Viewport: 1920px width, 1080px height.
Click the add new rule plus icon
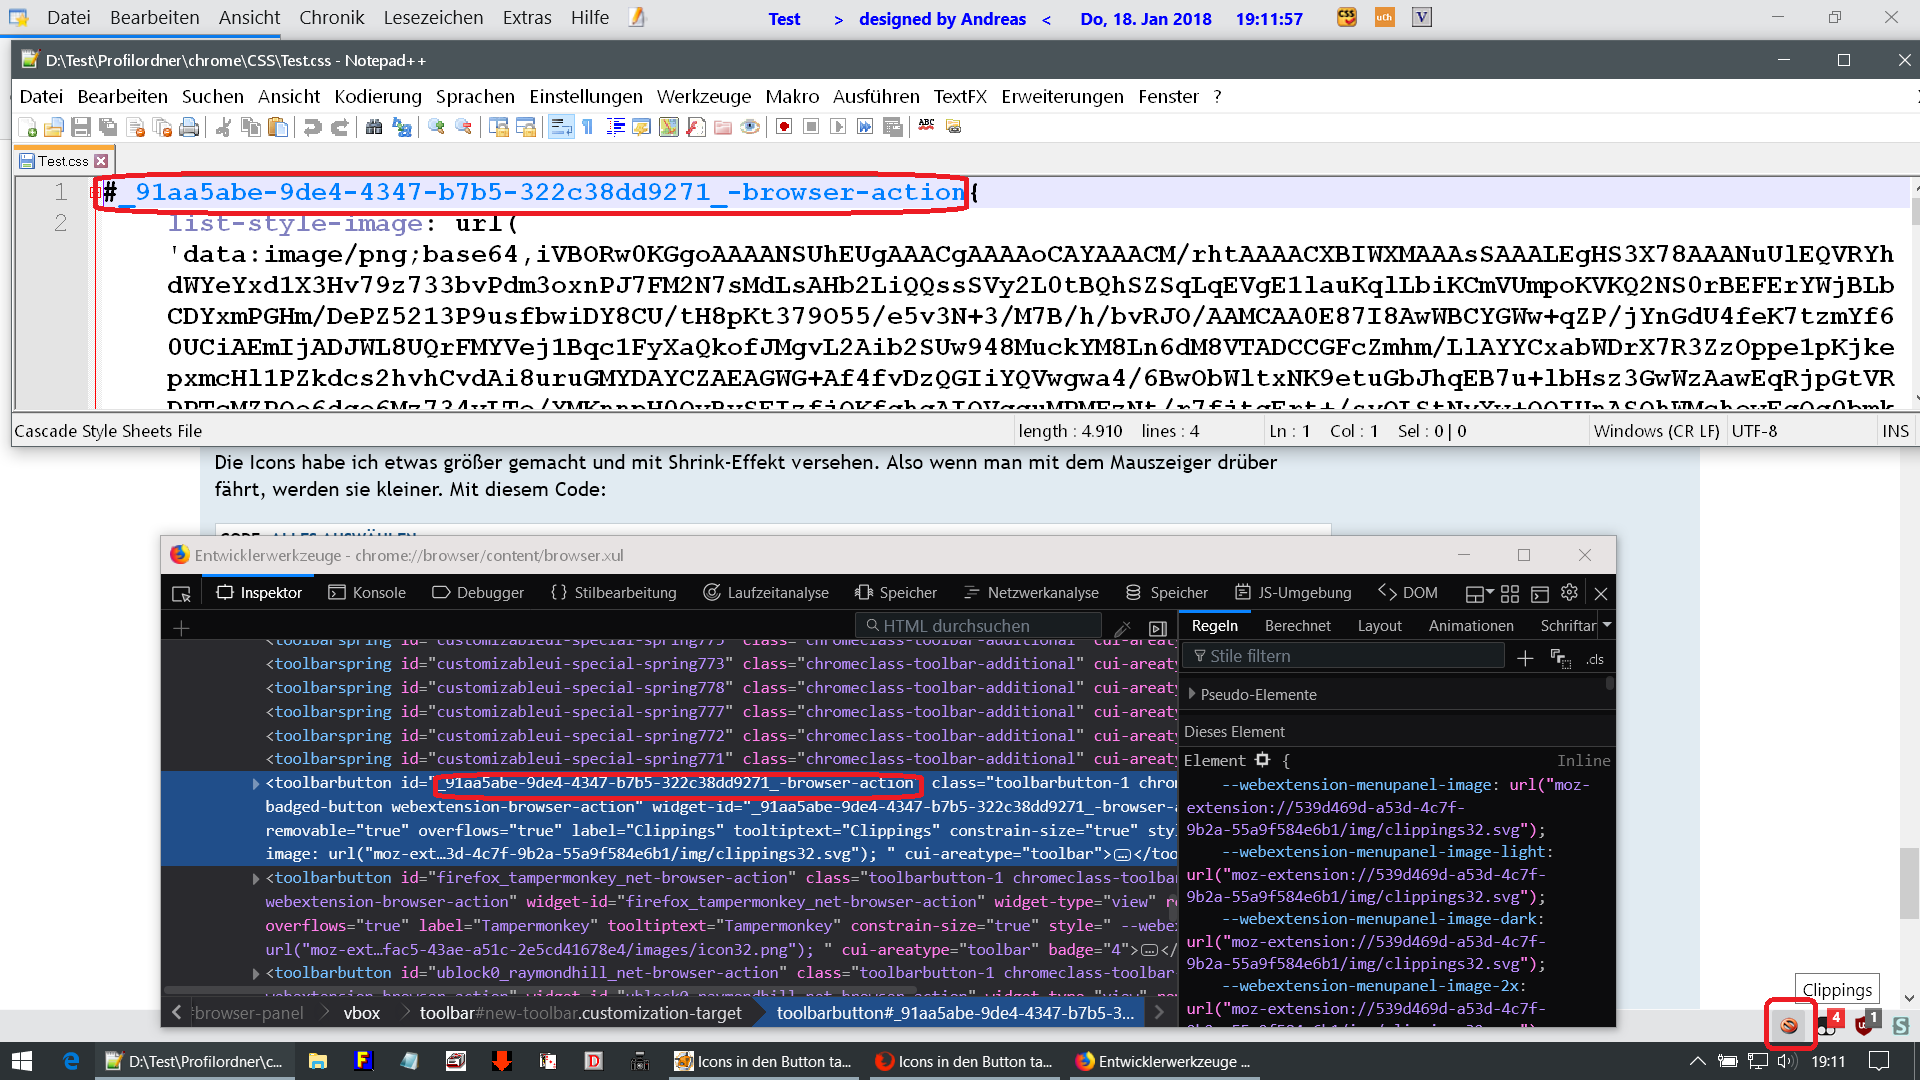(x=1525, y=658)
